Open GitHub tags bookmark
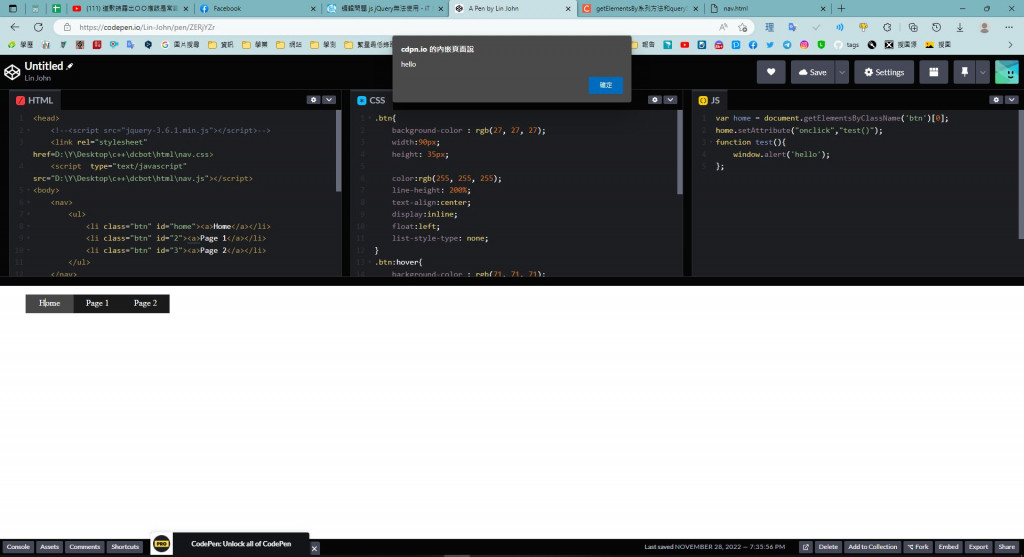 (846, 45)
